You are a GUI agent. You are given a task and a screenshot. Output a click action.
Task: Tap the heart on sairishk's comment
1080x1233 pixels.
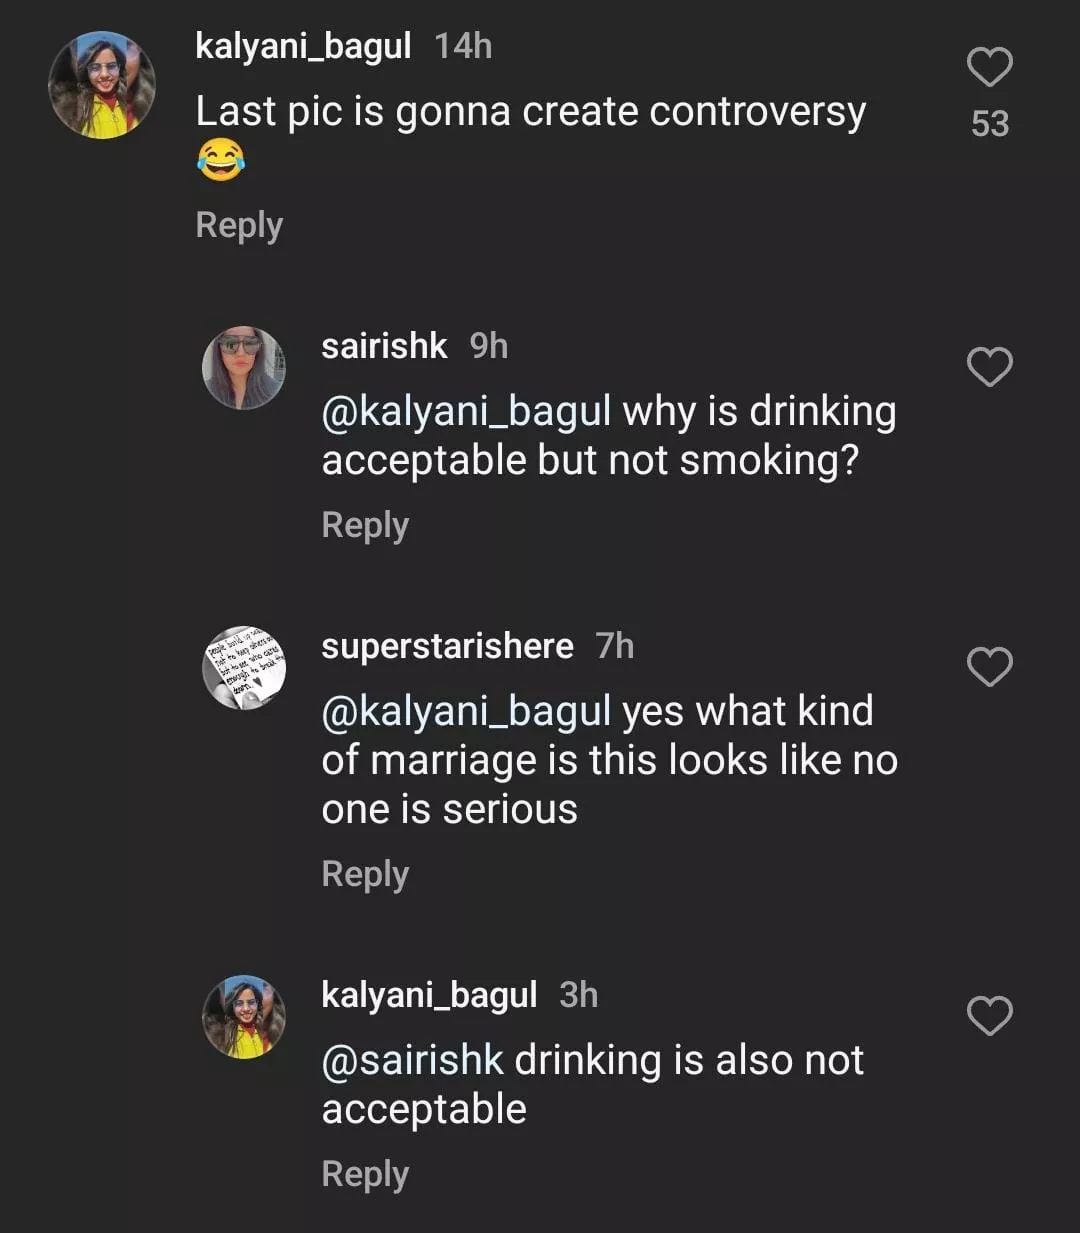click(x=989, y=367)
